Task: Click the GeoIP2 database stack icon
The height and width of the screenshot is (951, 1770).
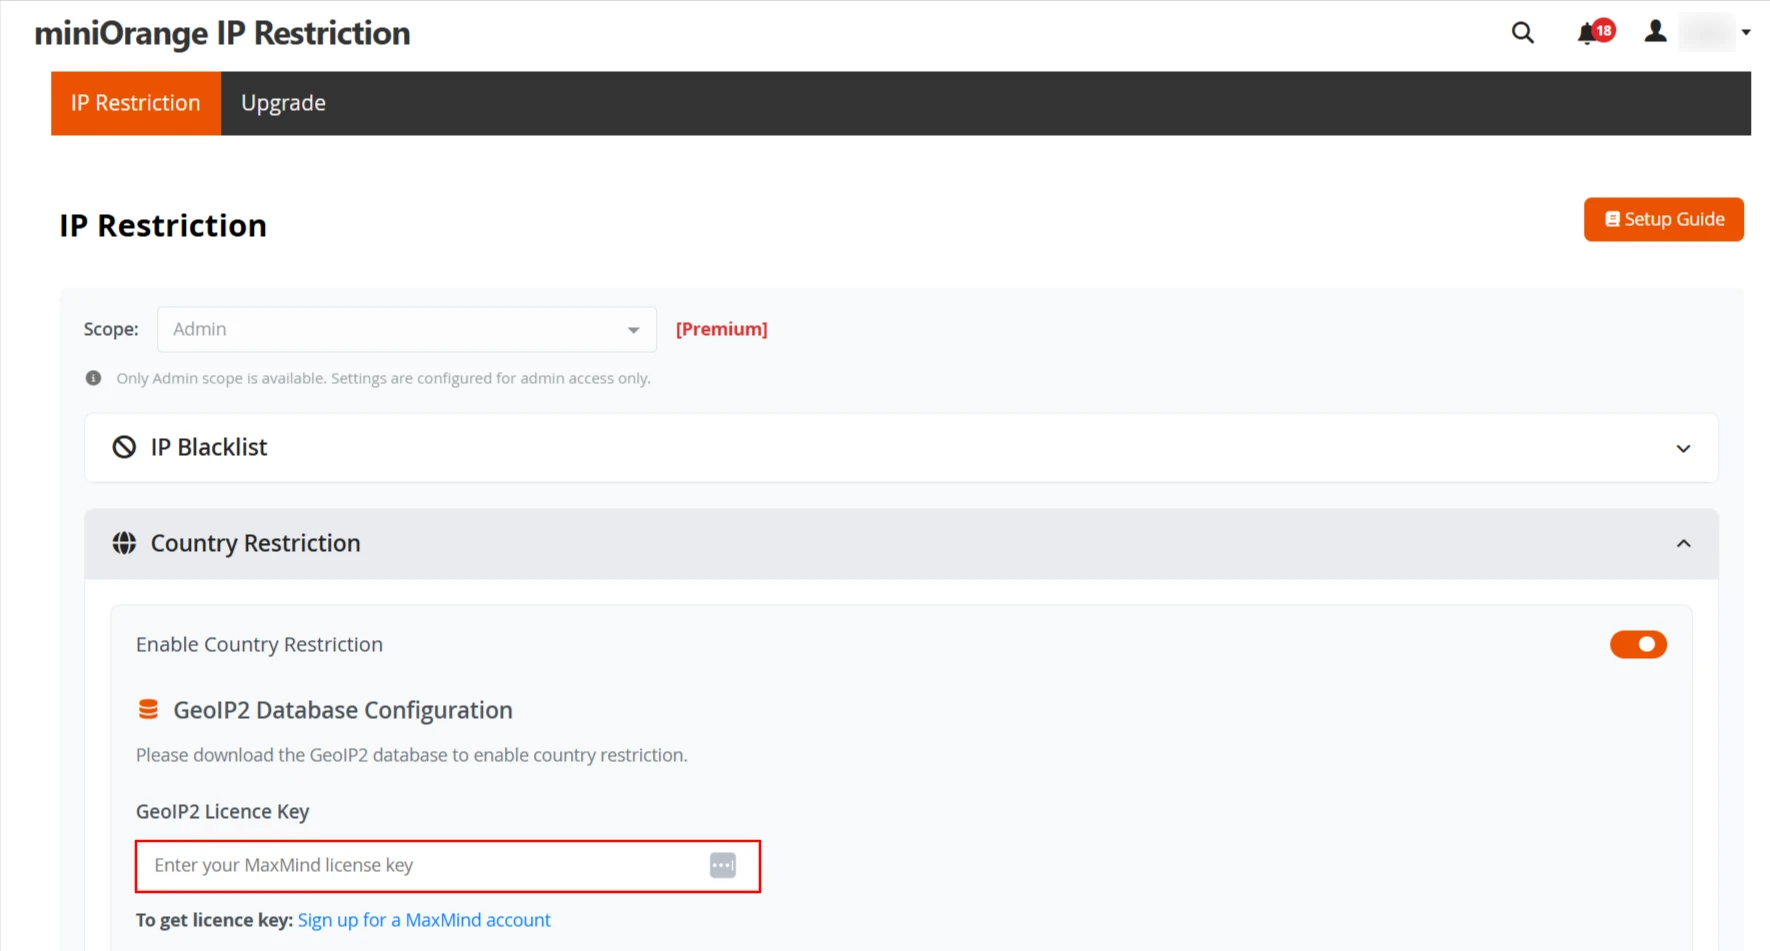Action: click(148, 710)
